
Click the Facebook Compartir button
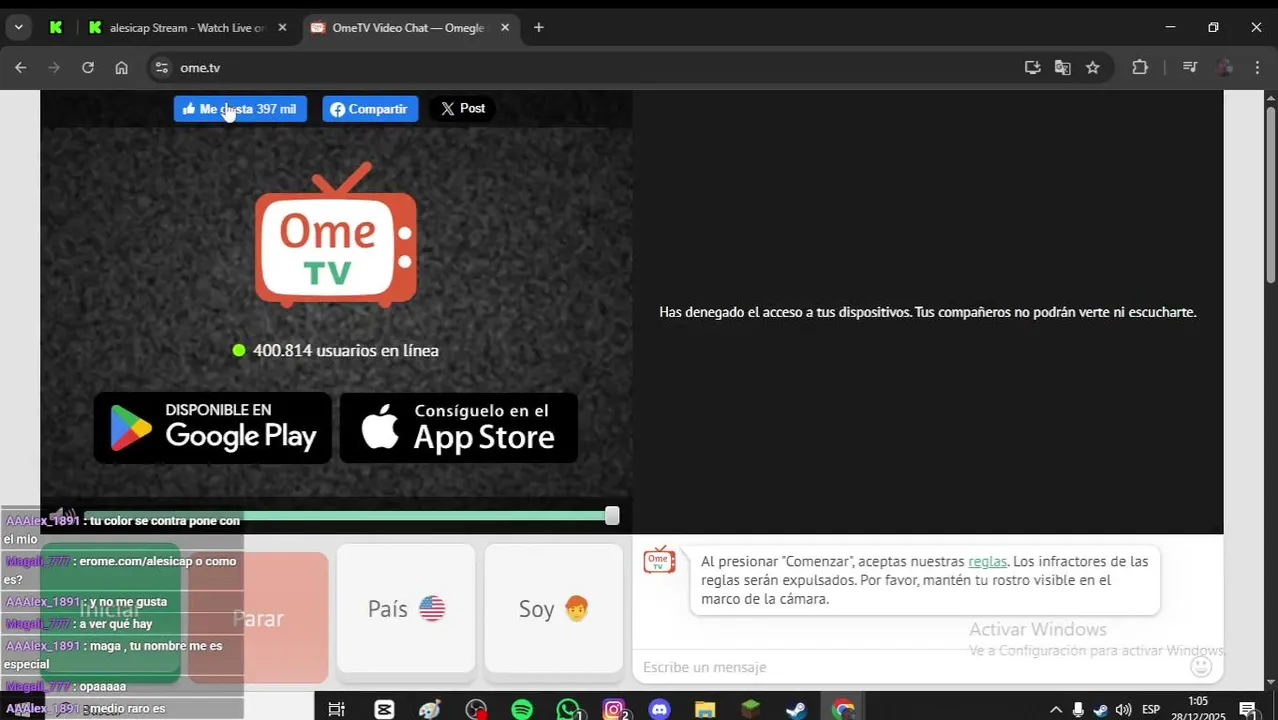point(370,109)
